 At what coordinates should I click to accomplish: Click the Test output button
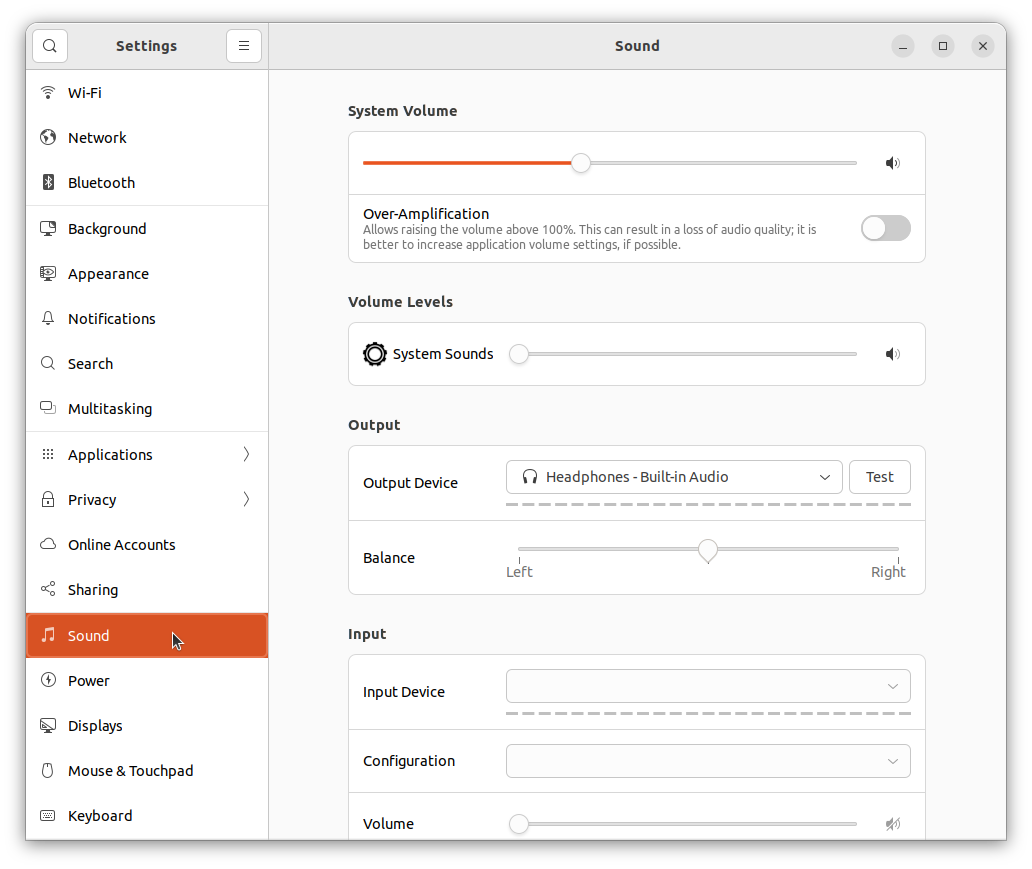[879, 477]
